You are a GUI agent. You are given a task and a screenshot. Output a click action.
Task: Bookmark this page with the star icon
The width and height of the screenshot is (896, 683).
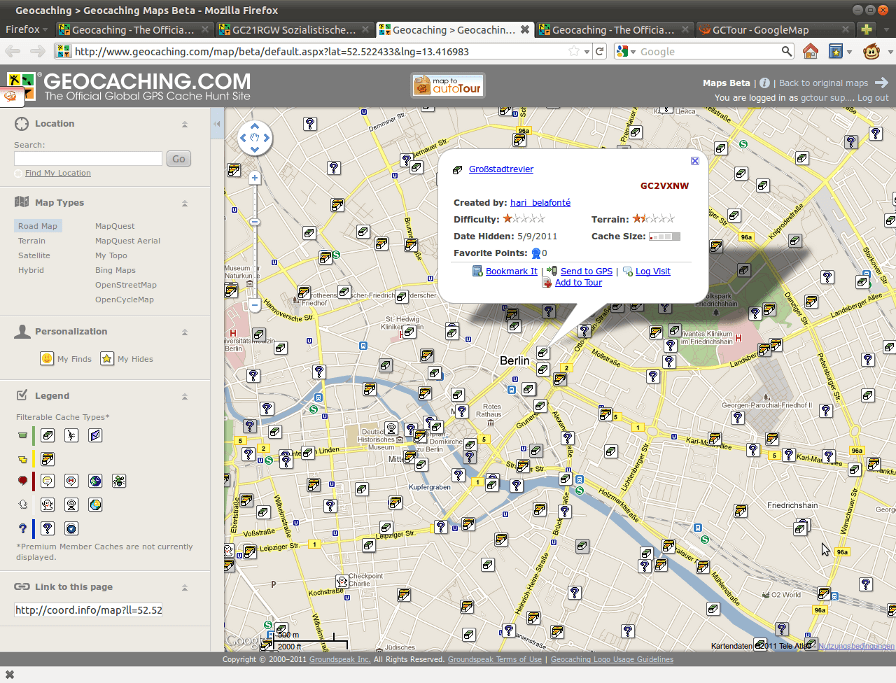[574, 51]
